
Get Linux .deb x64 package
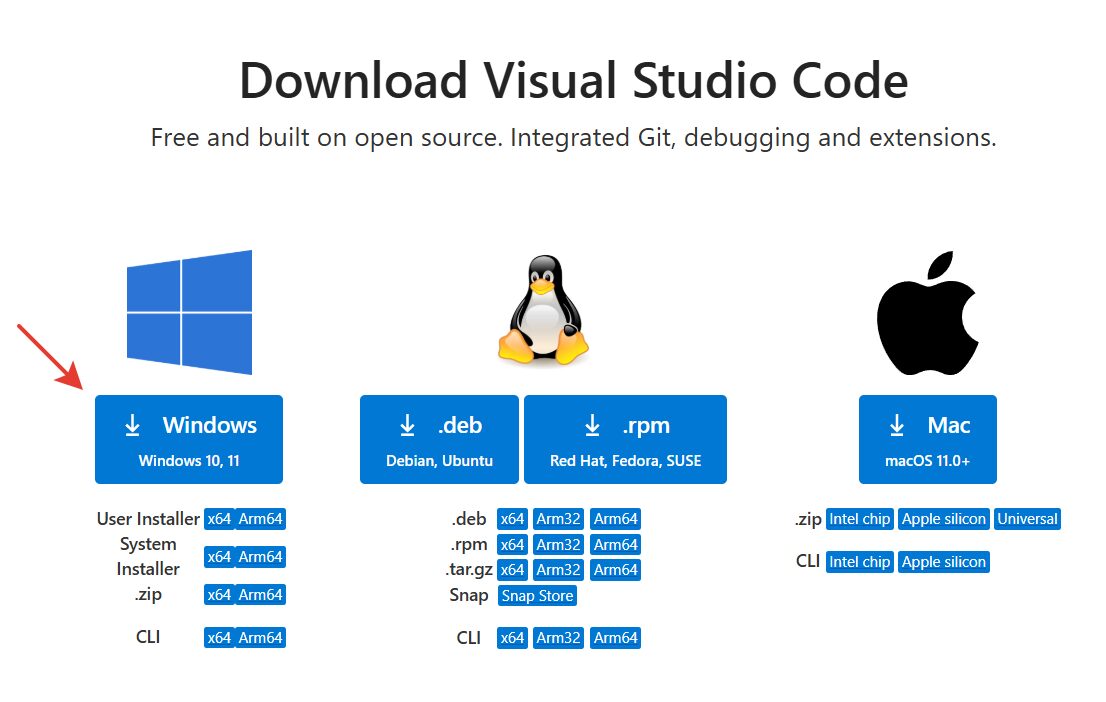(512, 519)
